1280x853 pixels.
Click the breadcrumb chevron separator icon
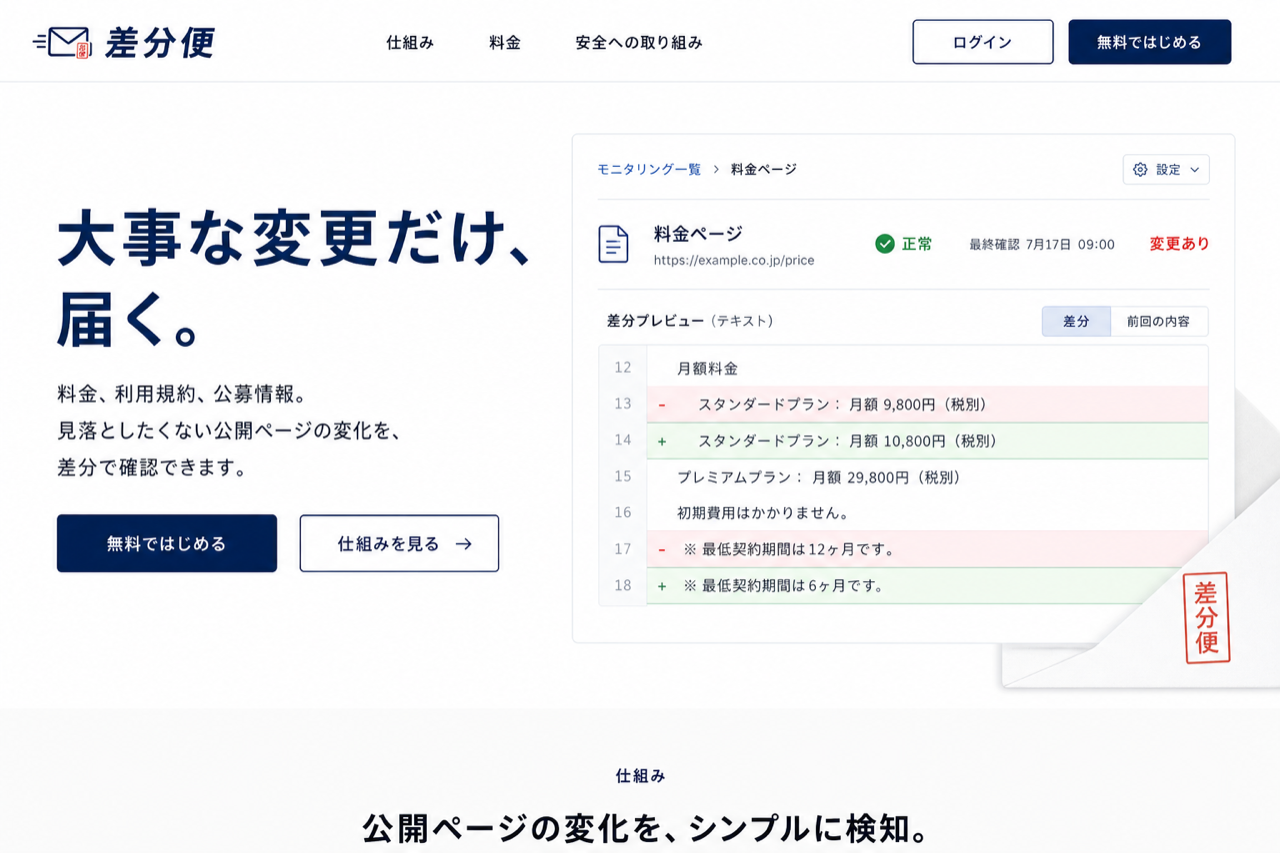[x=716, y=169]
